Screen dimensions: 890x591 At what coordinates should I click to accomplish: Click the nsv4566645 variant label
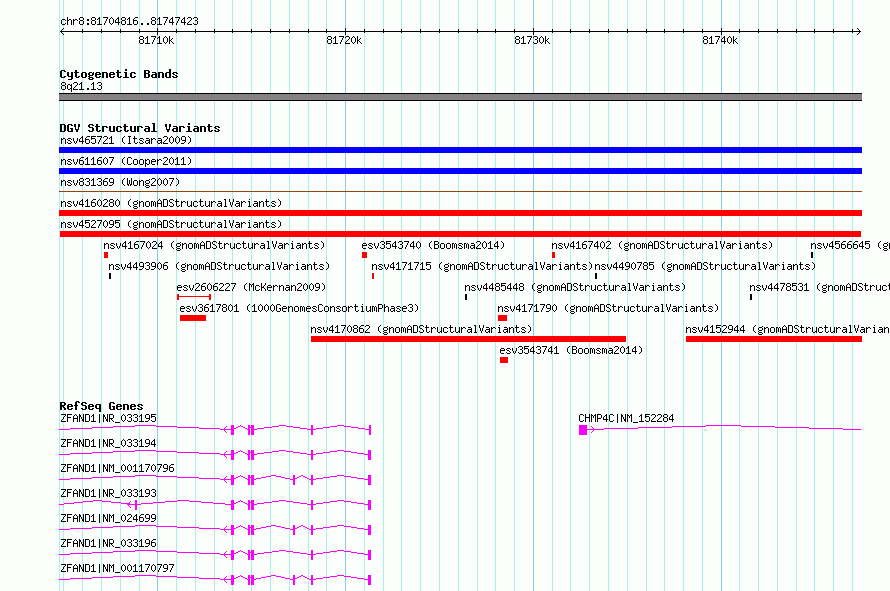[850, 245]
